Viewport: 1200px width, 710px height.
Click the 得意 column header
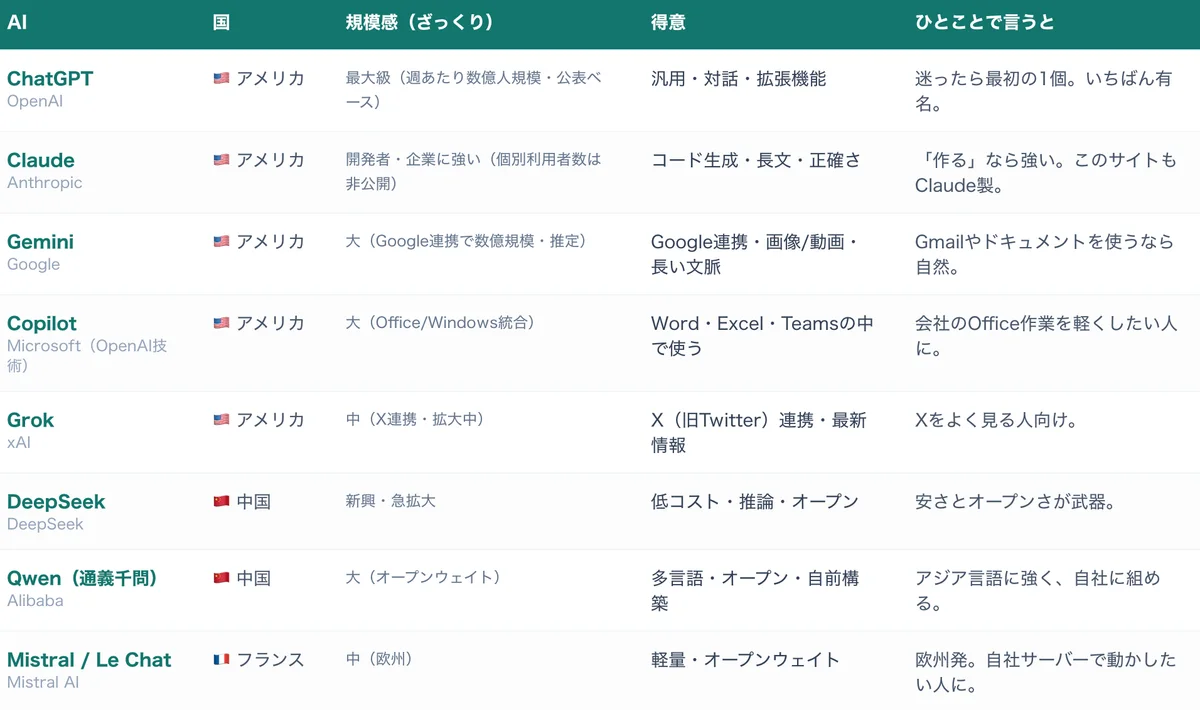668,22
